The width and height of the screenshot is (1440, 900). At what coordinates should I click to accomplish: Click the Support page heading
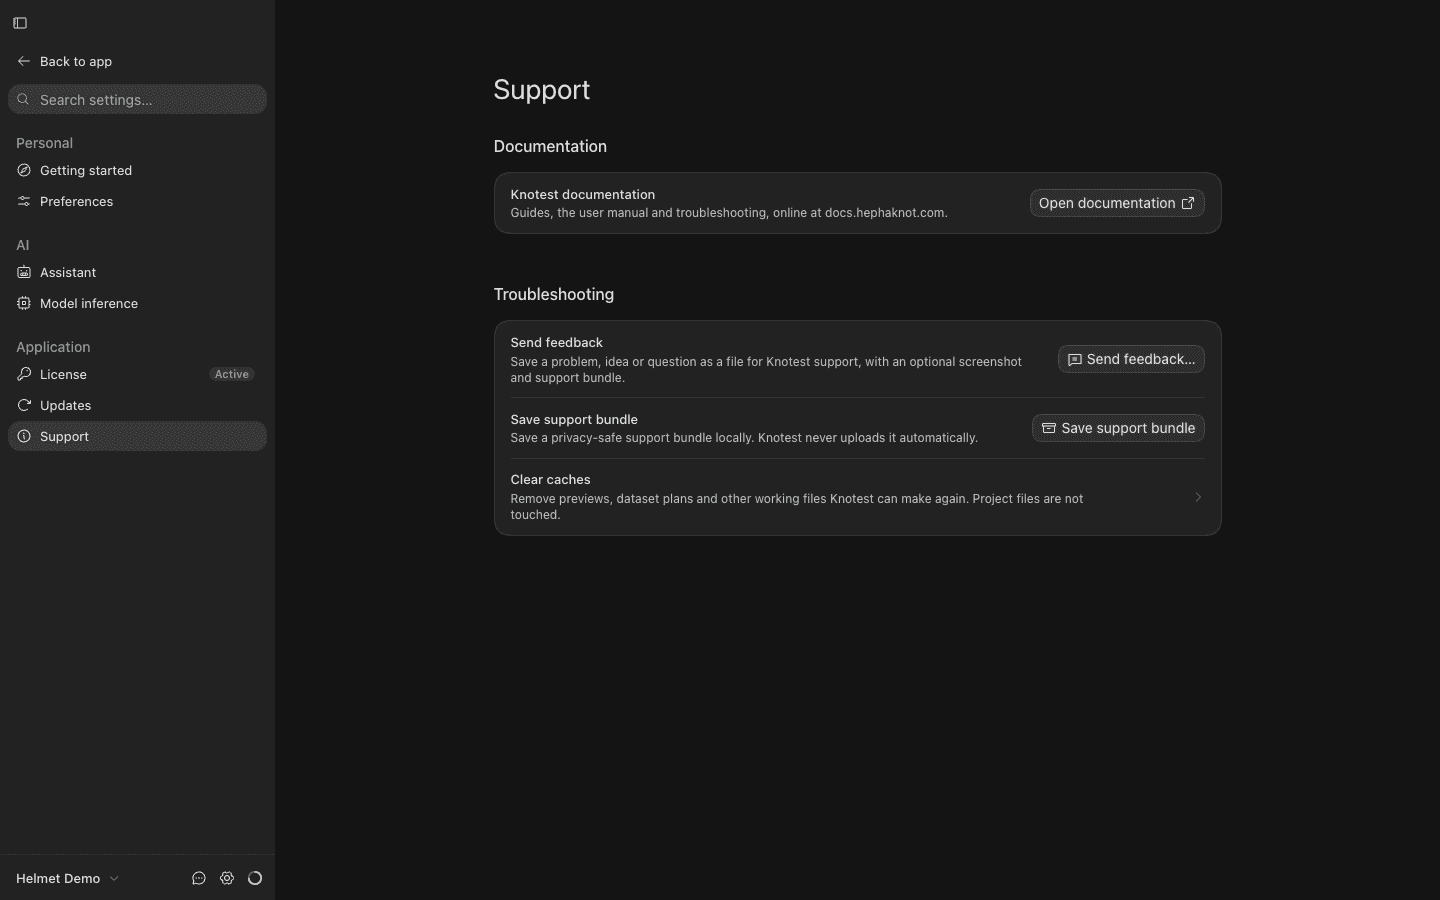[541, 90]
